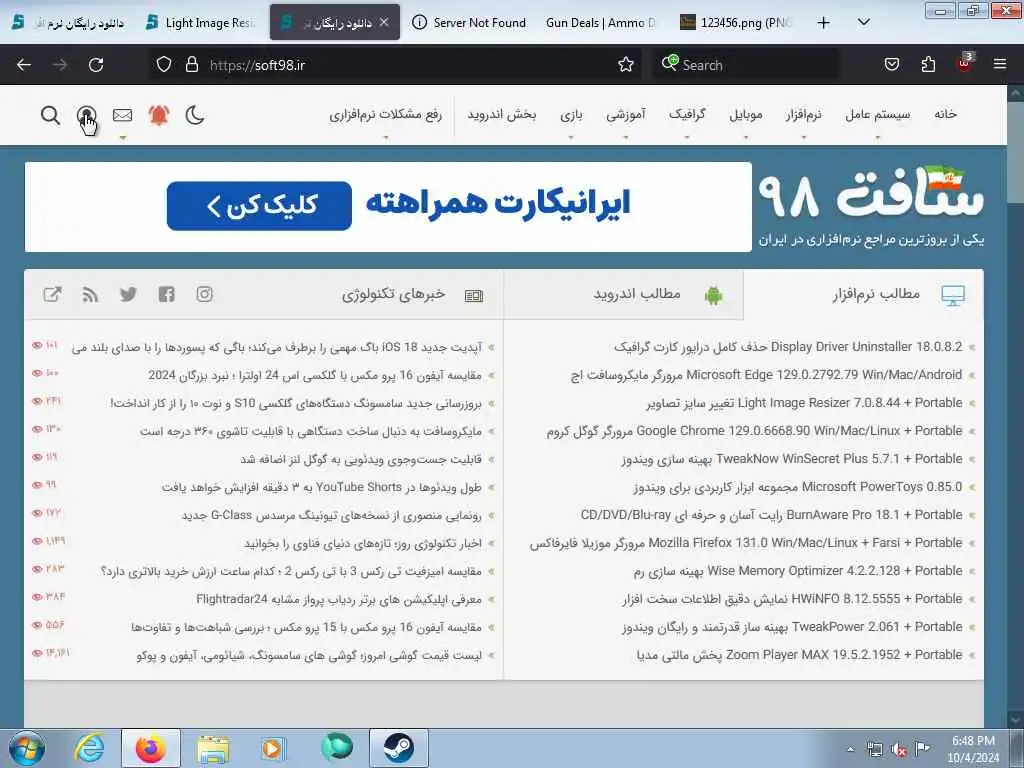Bookmark this page with the star icon
The image size is (1024, 768).
(626, 65)
